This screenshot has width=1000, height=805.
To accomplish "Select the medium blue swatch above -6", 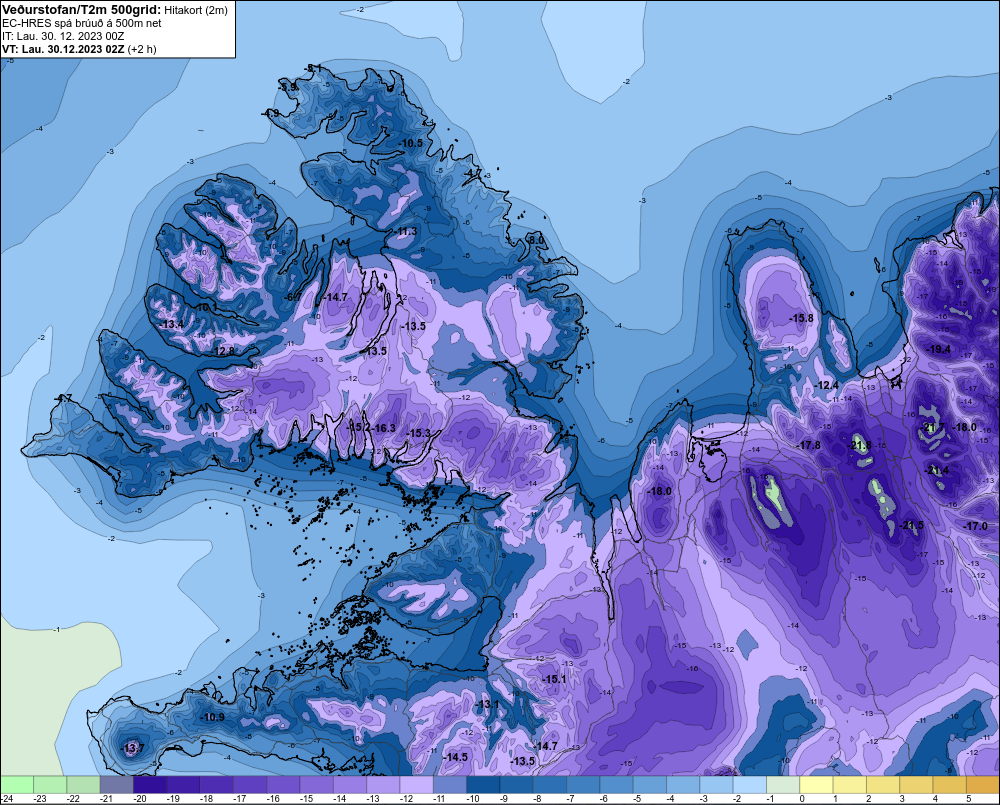I will (616, 784).
